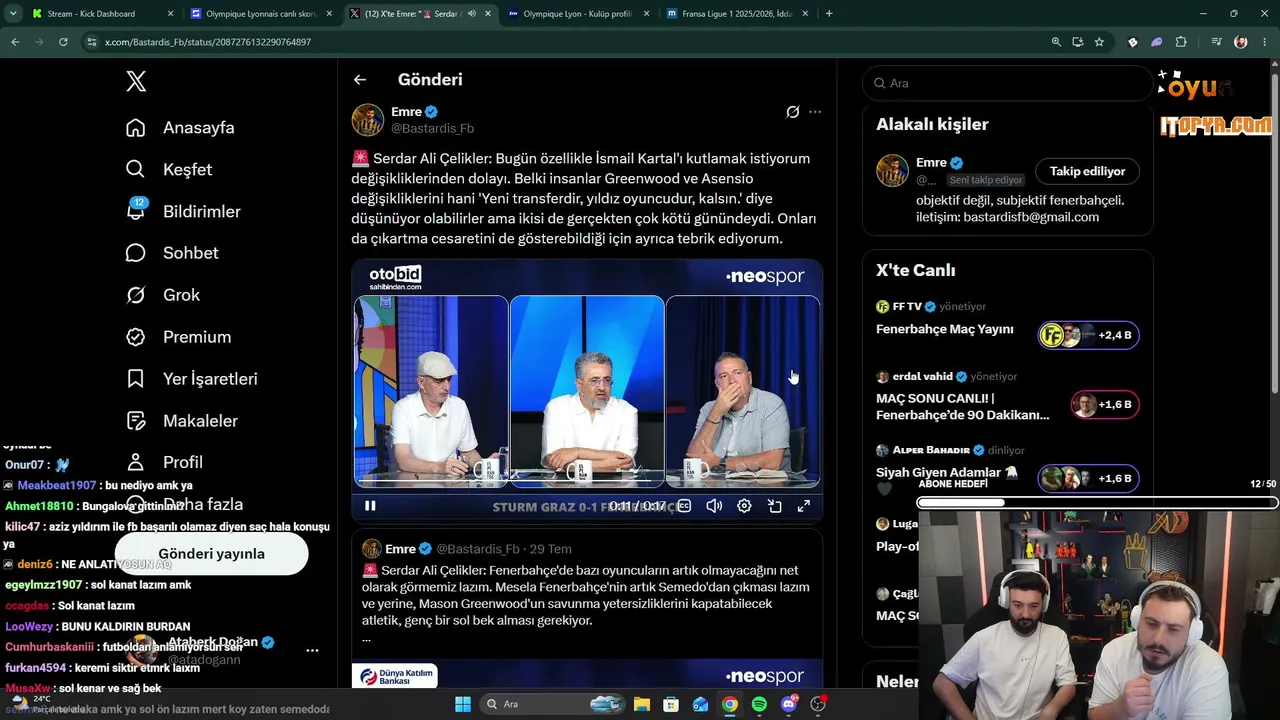Open File Explorer from the taskbar
1280x720 pixels.
pos(641,704)
